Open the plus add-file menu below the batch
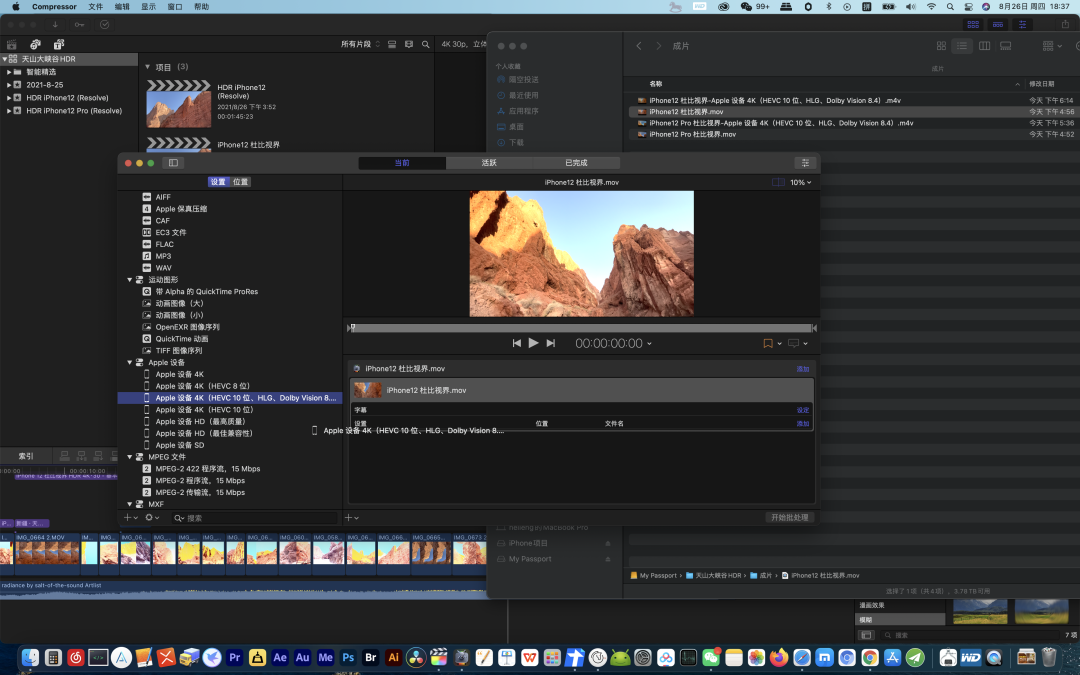The height and width of the screenshot is (675, 1080). coord(351,517)
